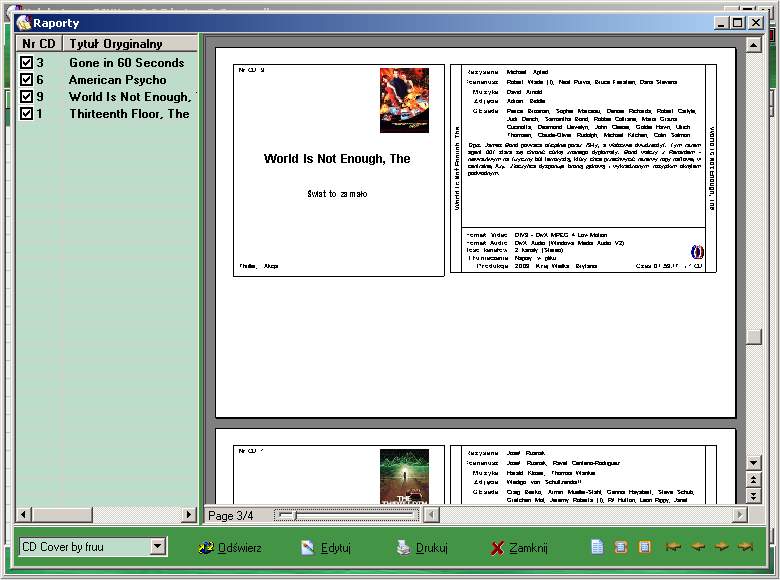Click the third page-layout icon
Screen dimensions: 780x580
[645, 547]
